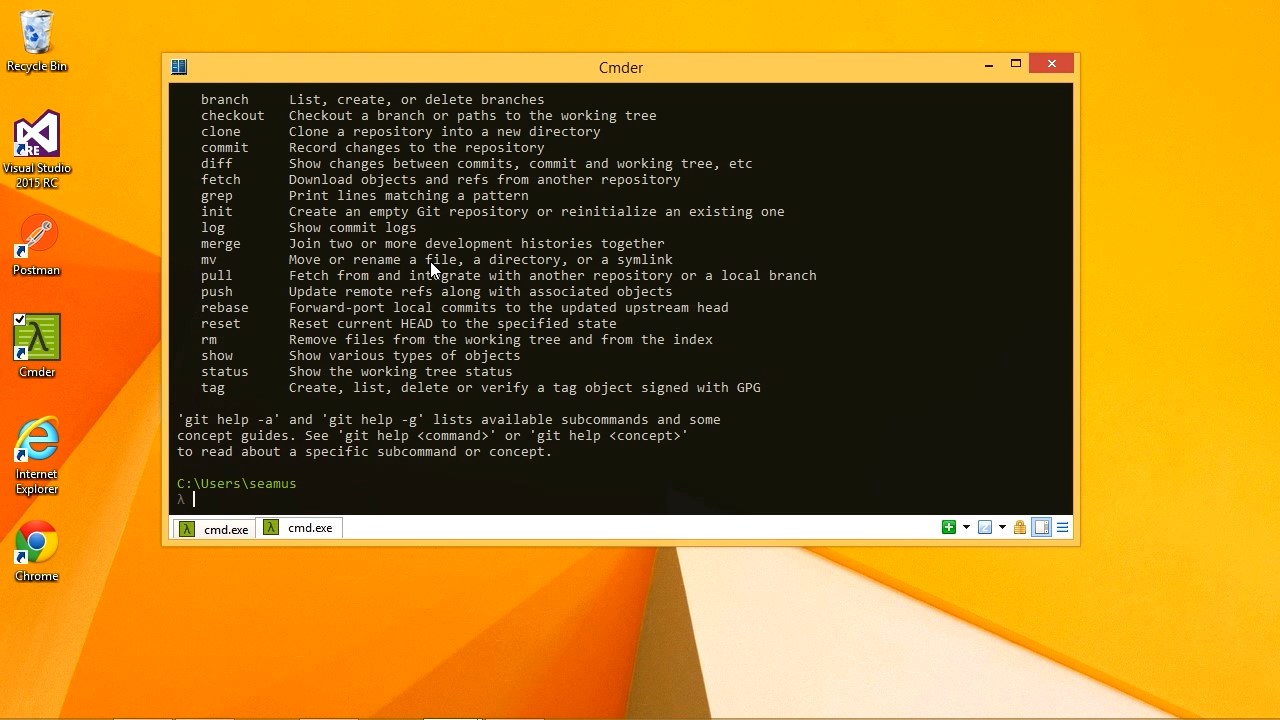Select the Visual Studio 2015 RC icon
Image resolution: width=1280 pixels, height=720 pixels.
tap(37, 150)
